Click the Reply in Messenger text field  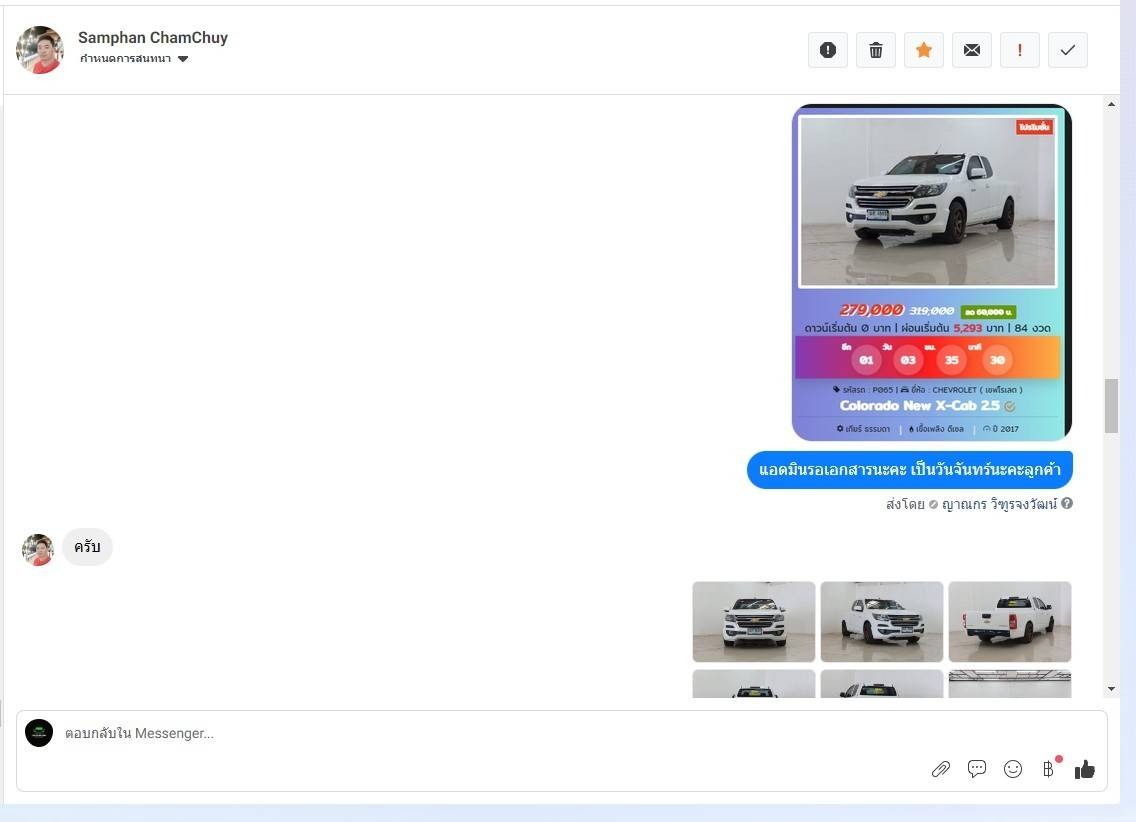[x=480, y=734]
